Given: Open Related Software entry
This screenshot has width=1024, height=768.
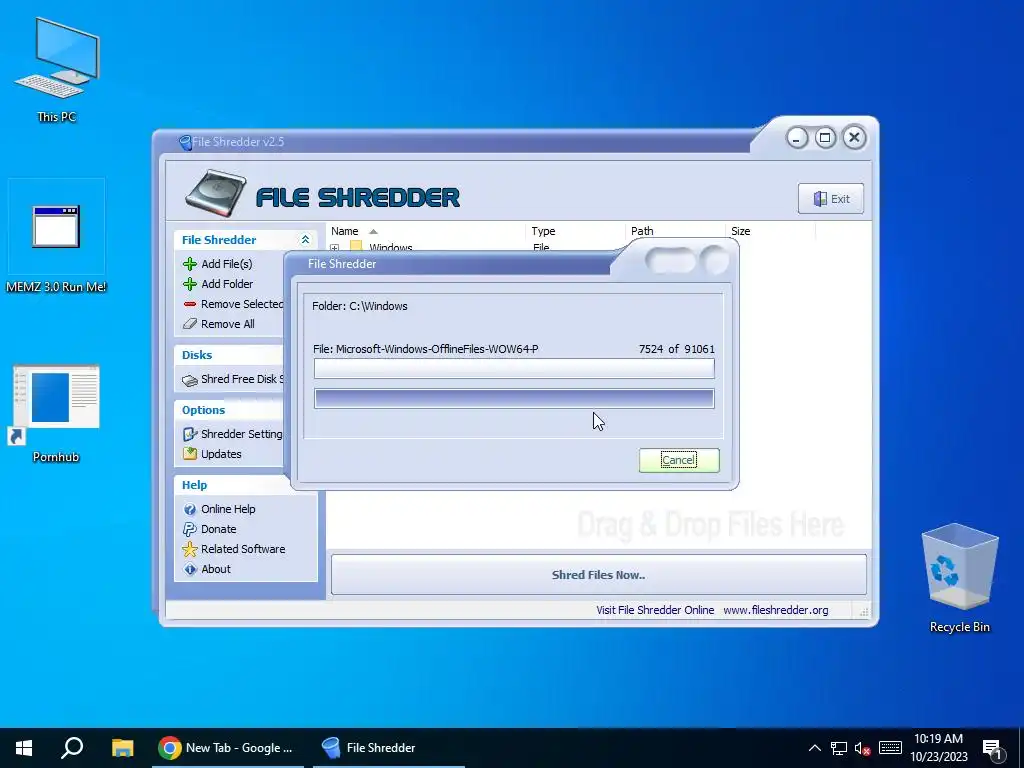Looking at the screenshot, I should 243,549.
